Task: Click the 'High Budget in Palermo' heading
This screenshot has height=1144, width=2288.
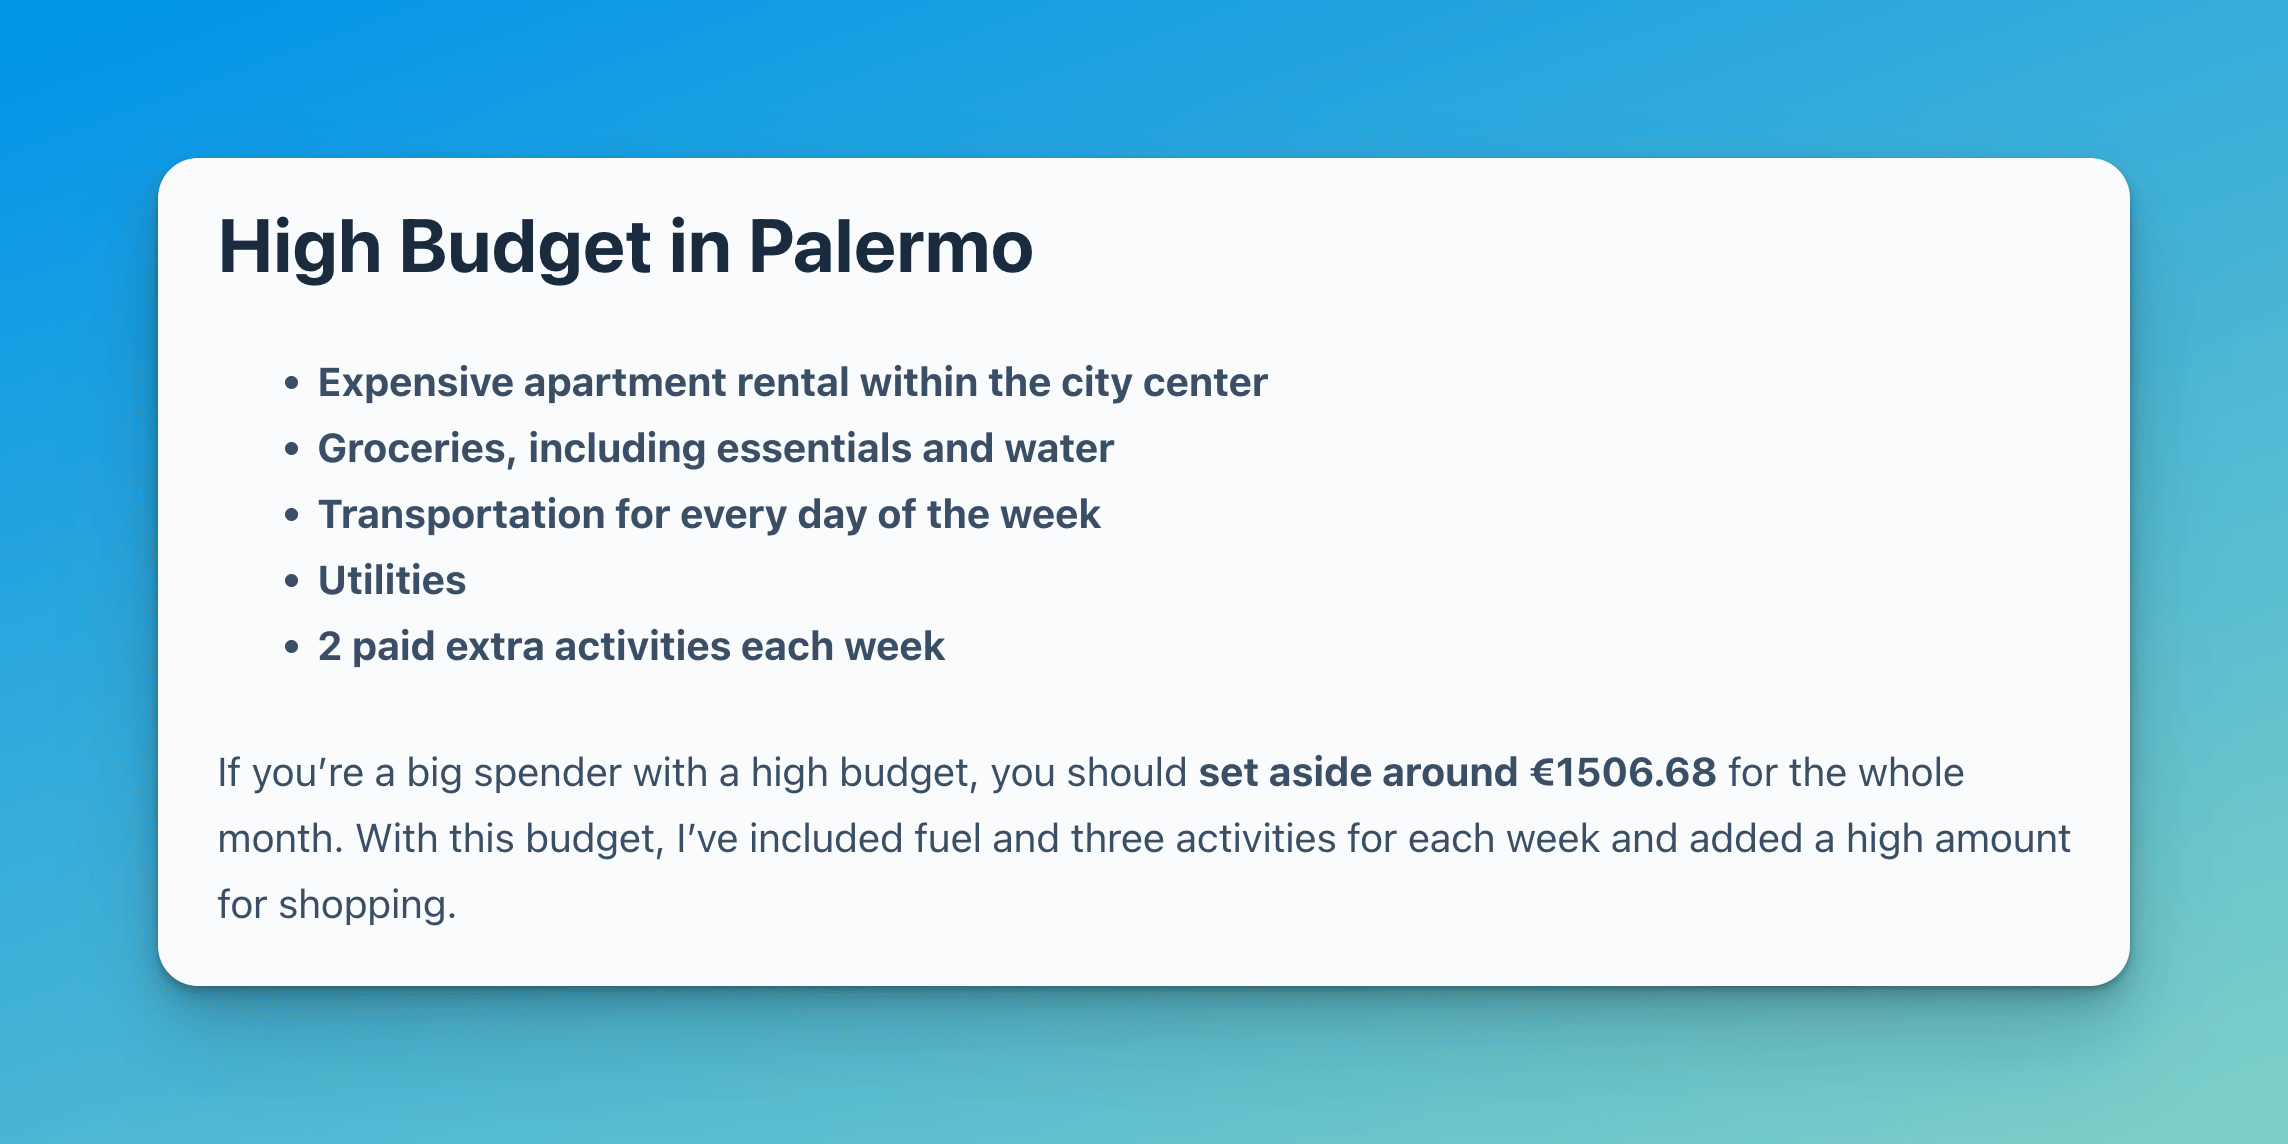Action: click(x=625, y=247)
